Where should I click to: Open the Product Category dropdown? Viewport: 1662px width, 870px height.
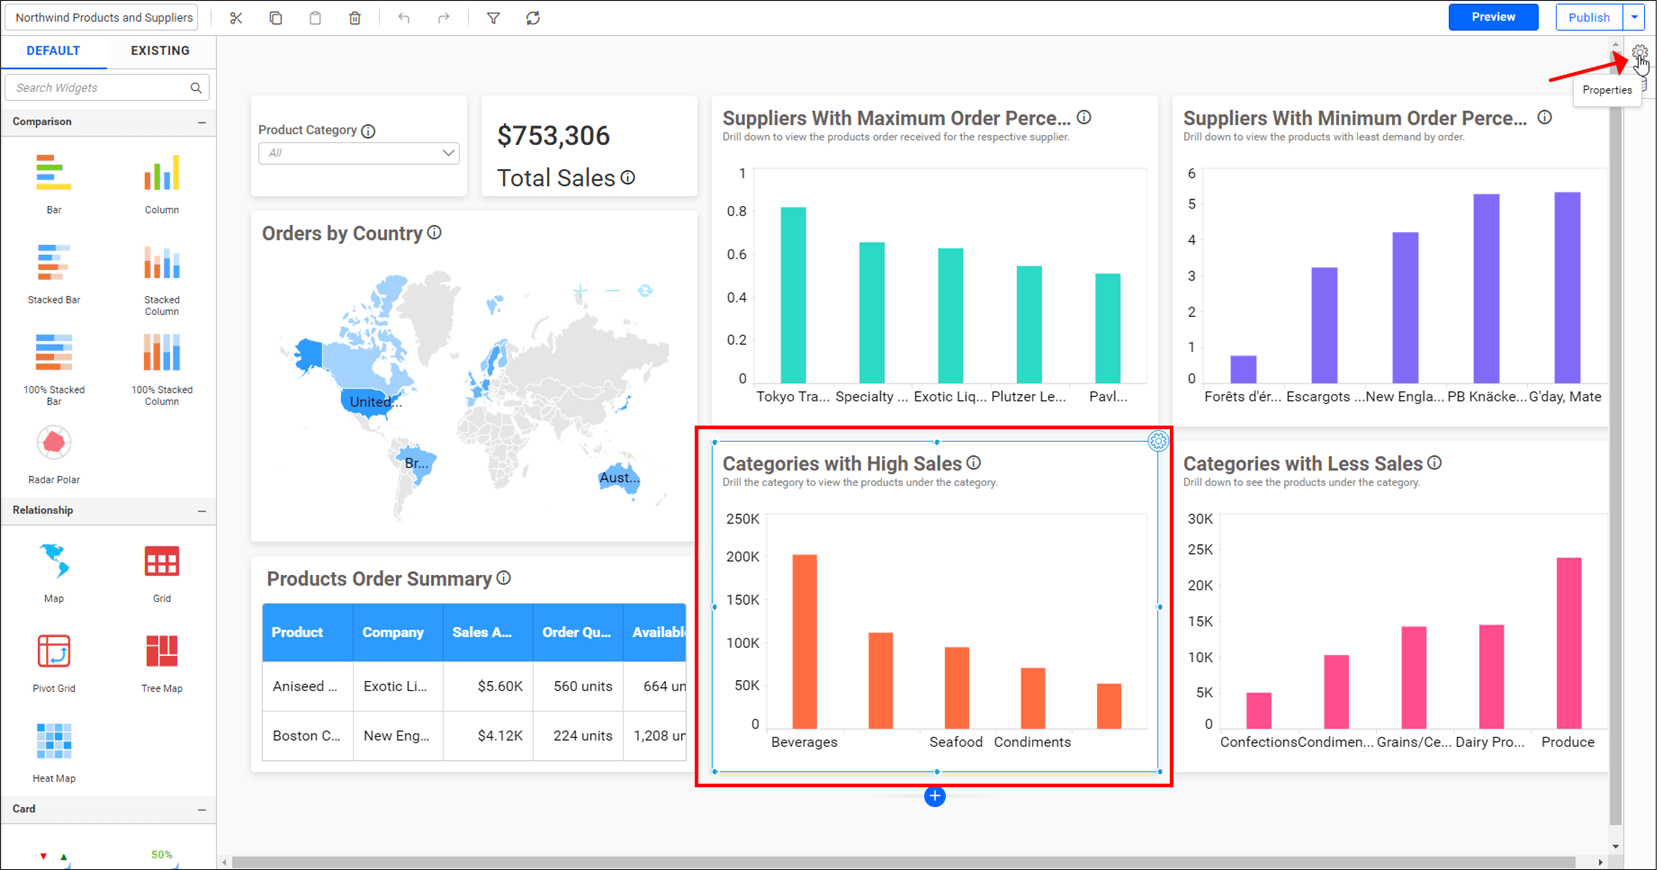(358, 153)
